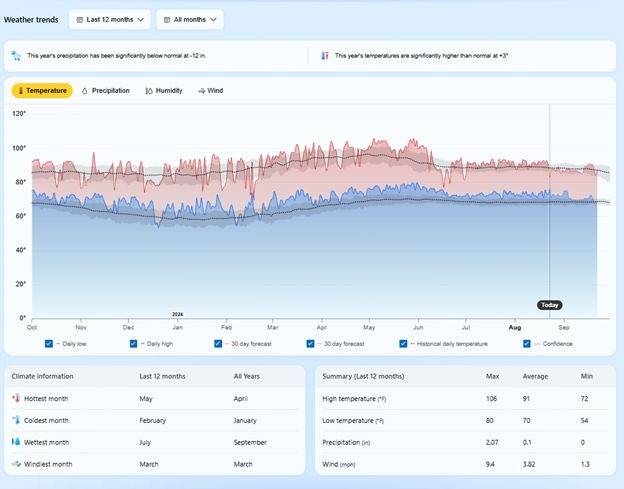Toggle the Historical daily temperature checkbox

coord(403,344)
